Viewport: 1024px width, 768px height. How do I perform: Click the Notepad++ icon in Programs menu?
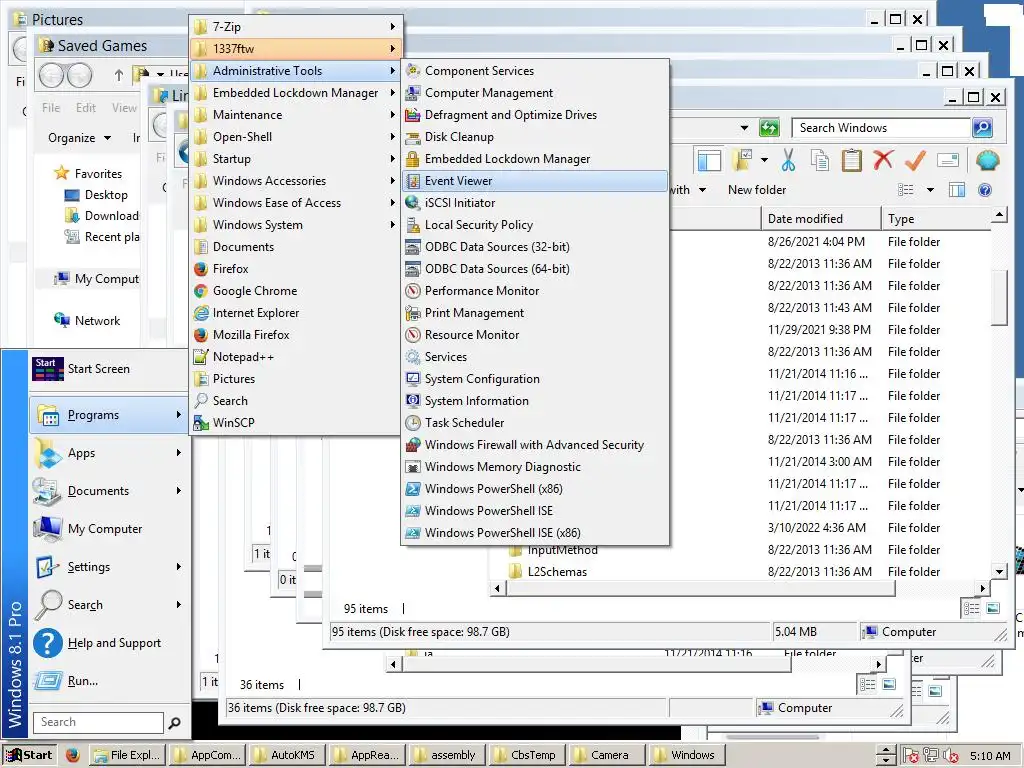pos(201,357)
